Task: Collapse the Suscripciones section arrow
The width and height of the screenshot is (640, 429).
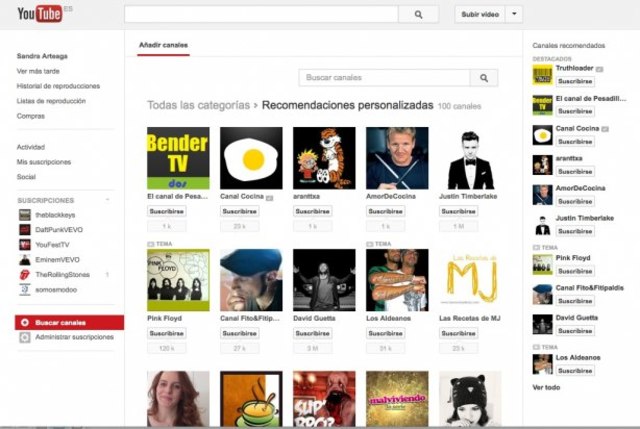Action: click(107, 200)
